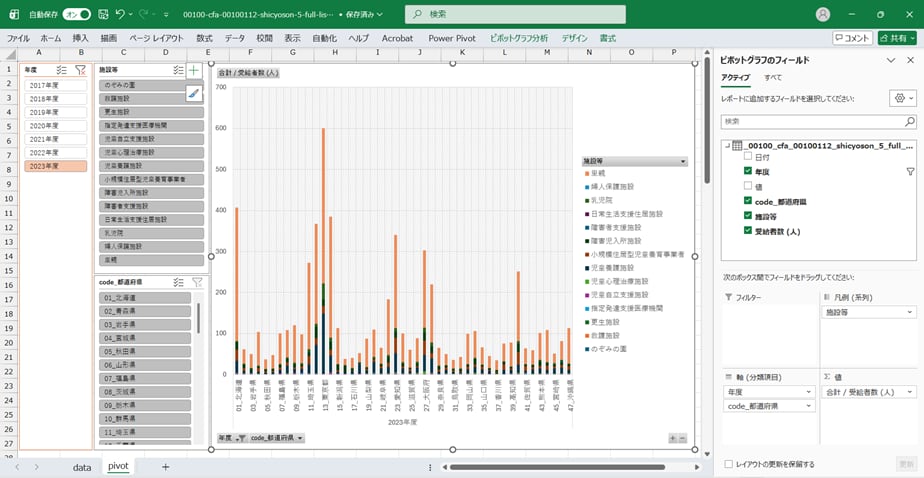This screenshot has height=478, width=924.
Task: Open chart styles paintbrush button
Action: [194, 93]
